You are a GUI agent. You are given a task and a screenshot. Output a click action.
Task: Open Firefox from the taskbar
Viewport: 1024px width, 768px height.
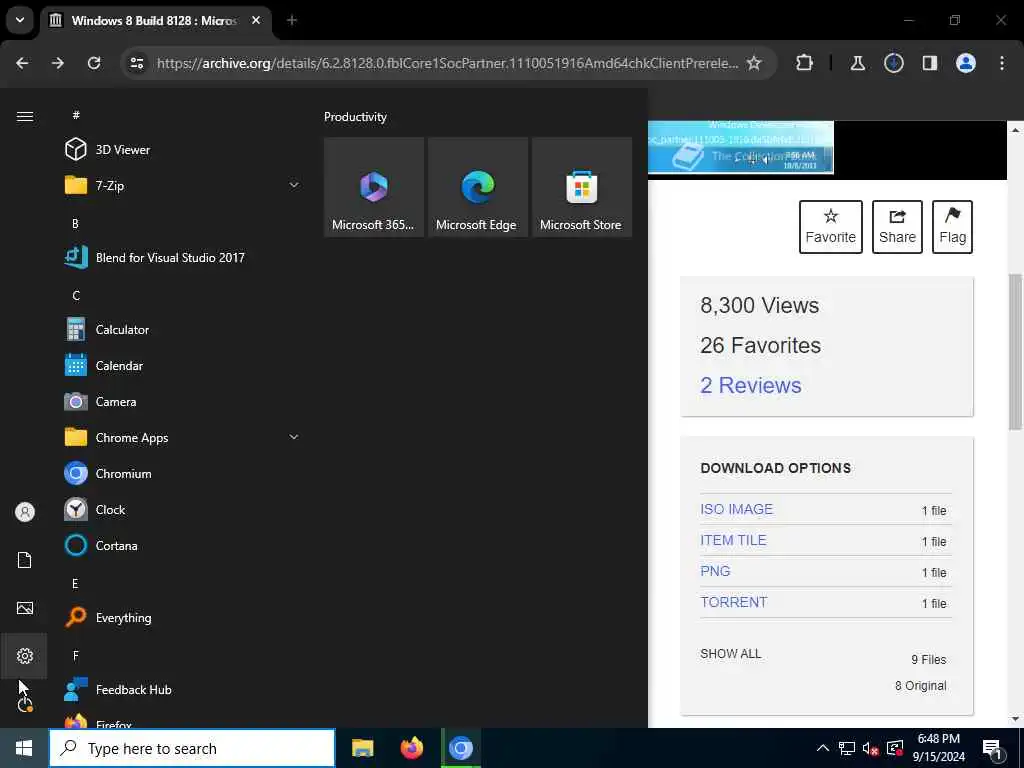[x=411, y=748]
